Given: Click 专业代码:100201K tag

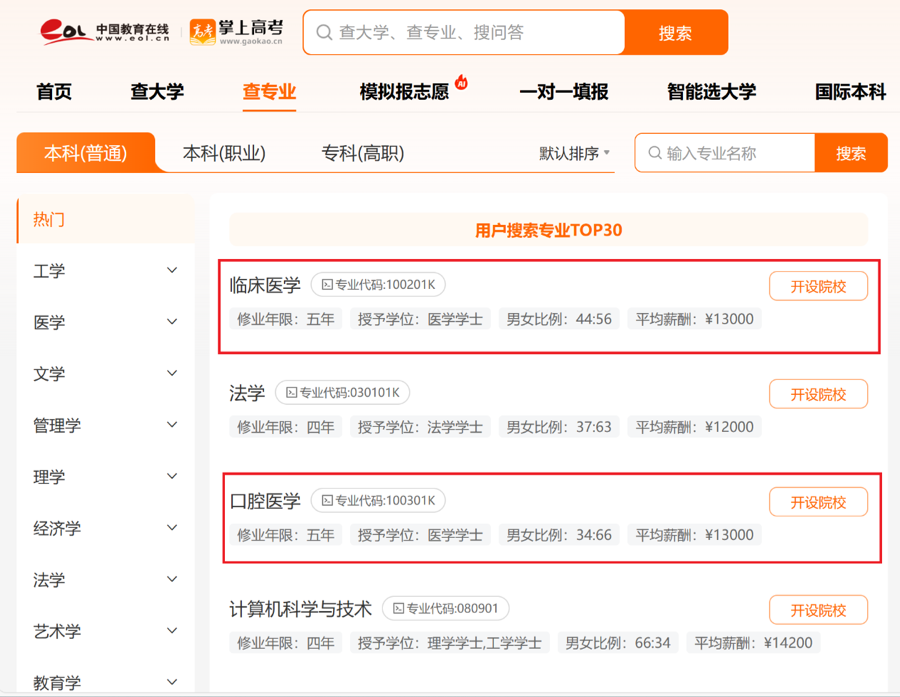Looking at the screenshot, I should pyautogui.click(x=378, y=285).
